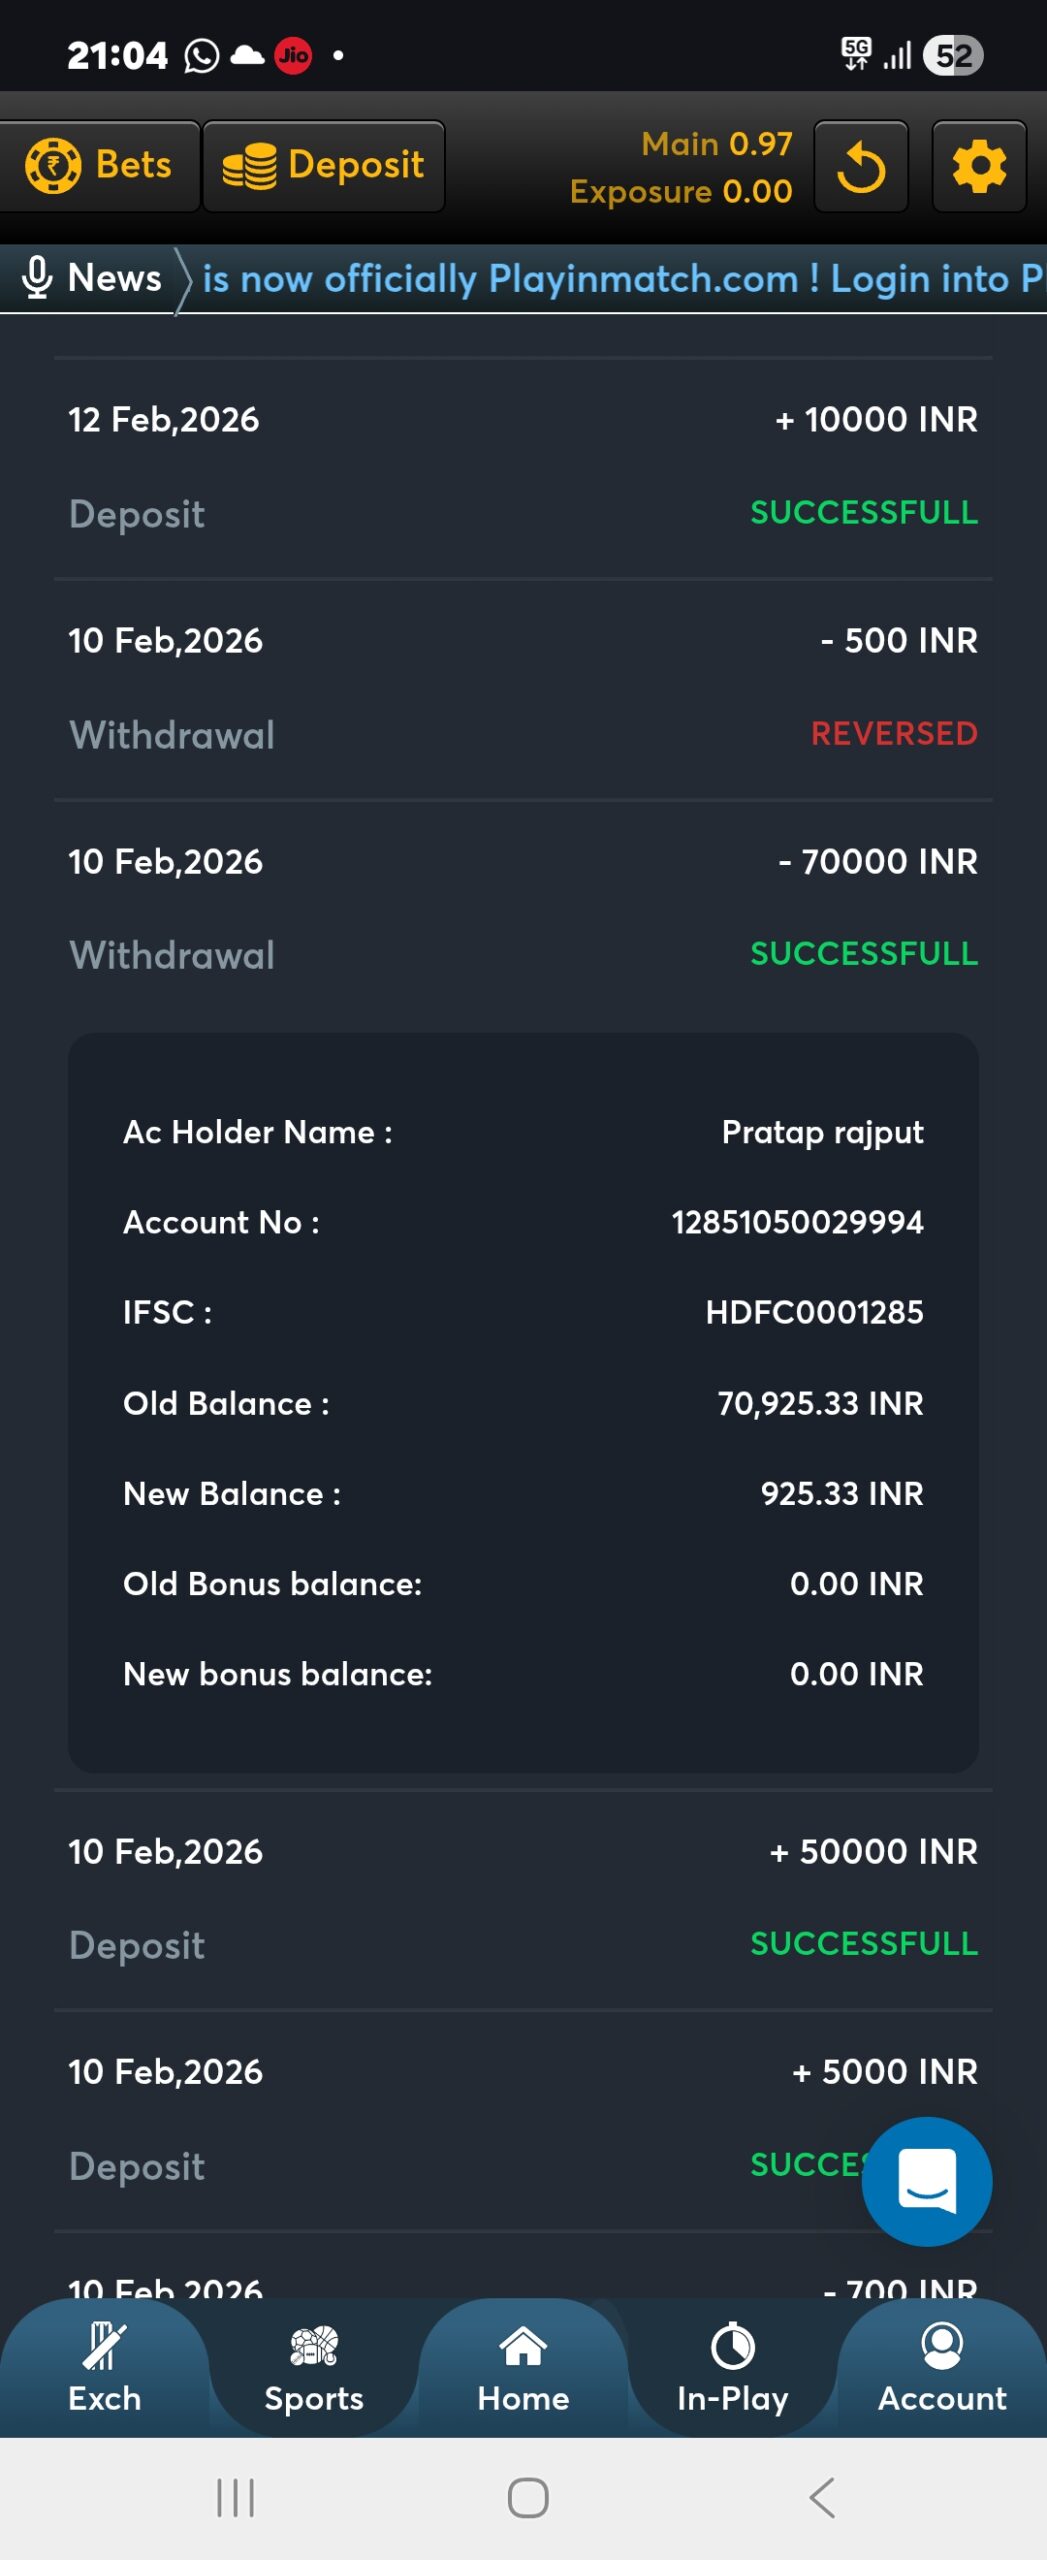Open the Sports tab
Viewport: 1047px width, 2560px height.
point(314,2368)
